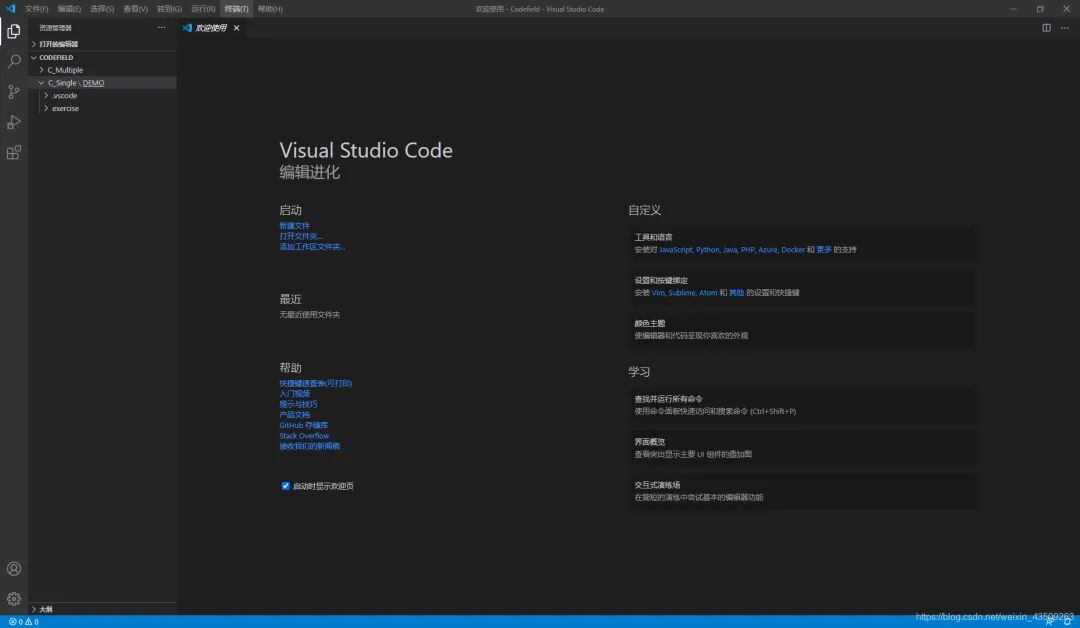Viewport: 1080px width, 628px height.
Task: Open the Extensions view
Action: [14, 152]
